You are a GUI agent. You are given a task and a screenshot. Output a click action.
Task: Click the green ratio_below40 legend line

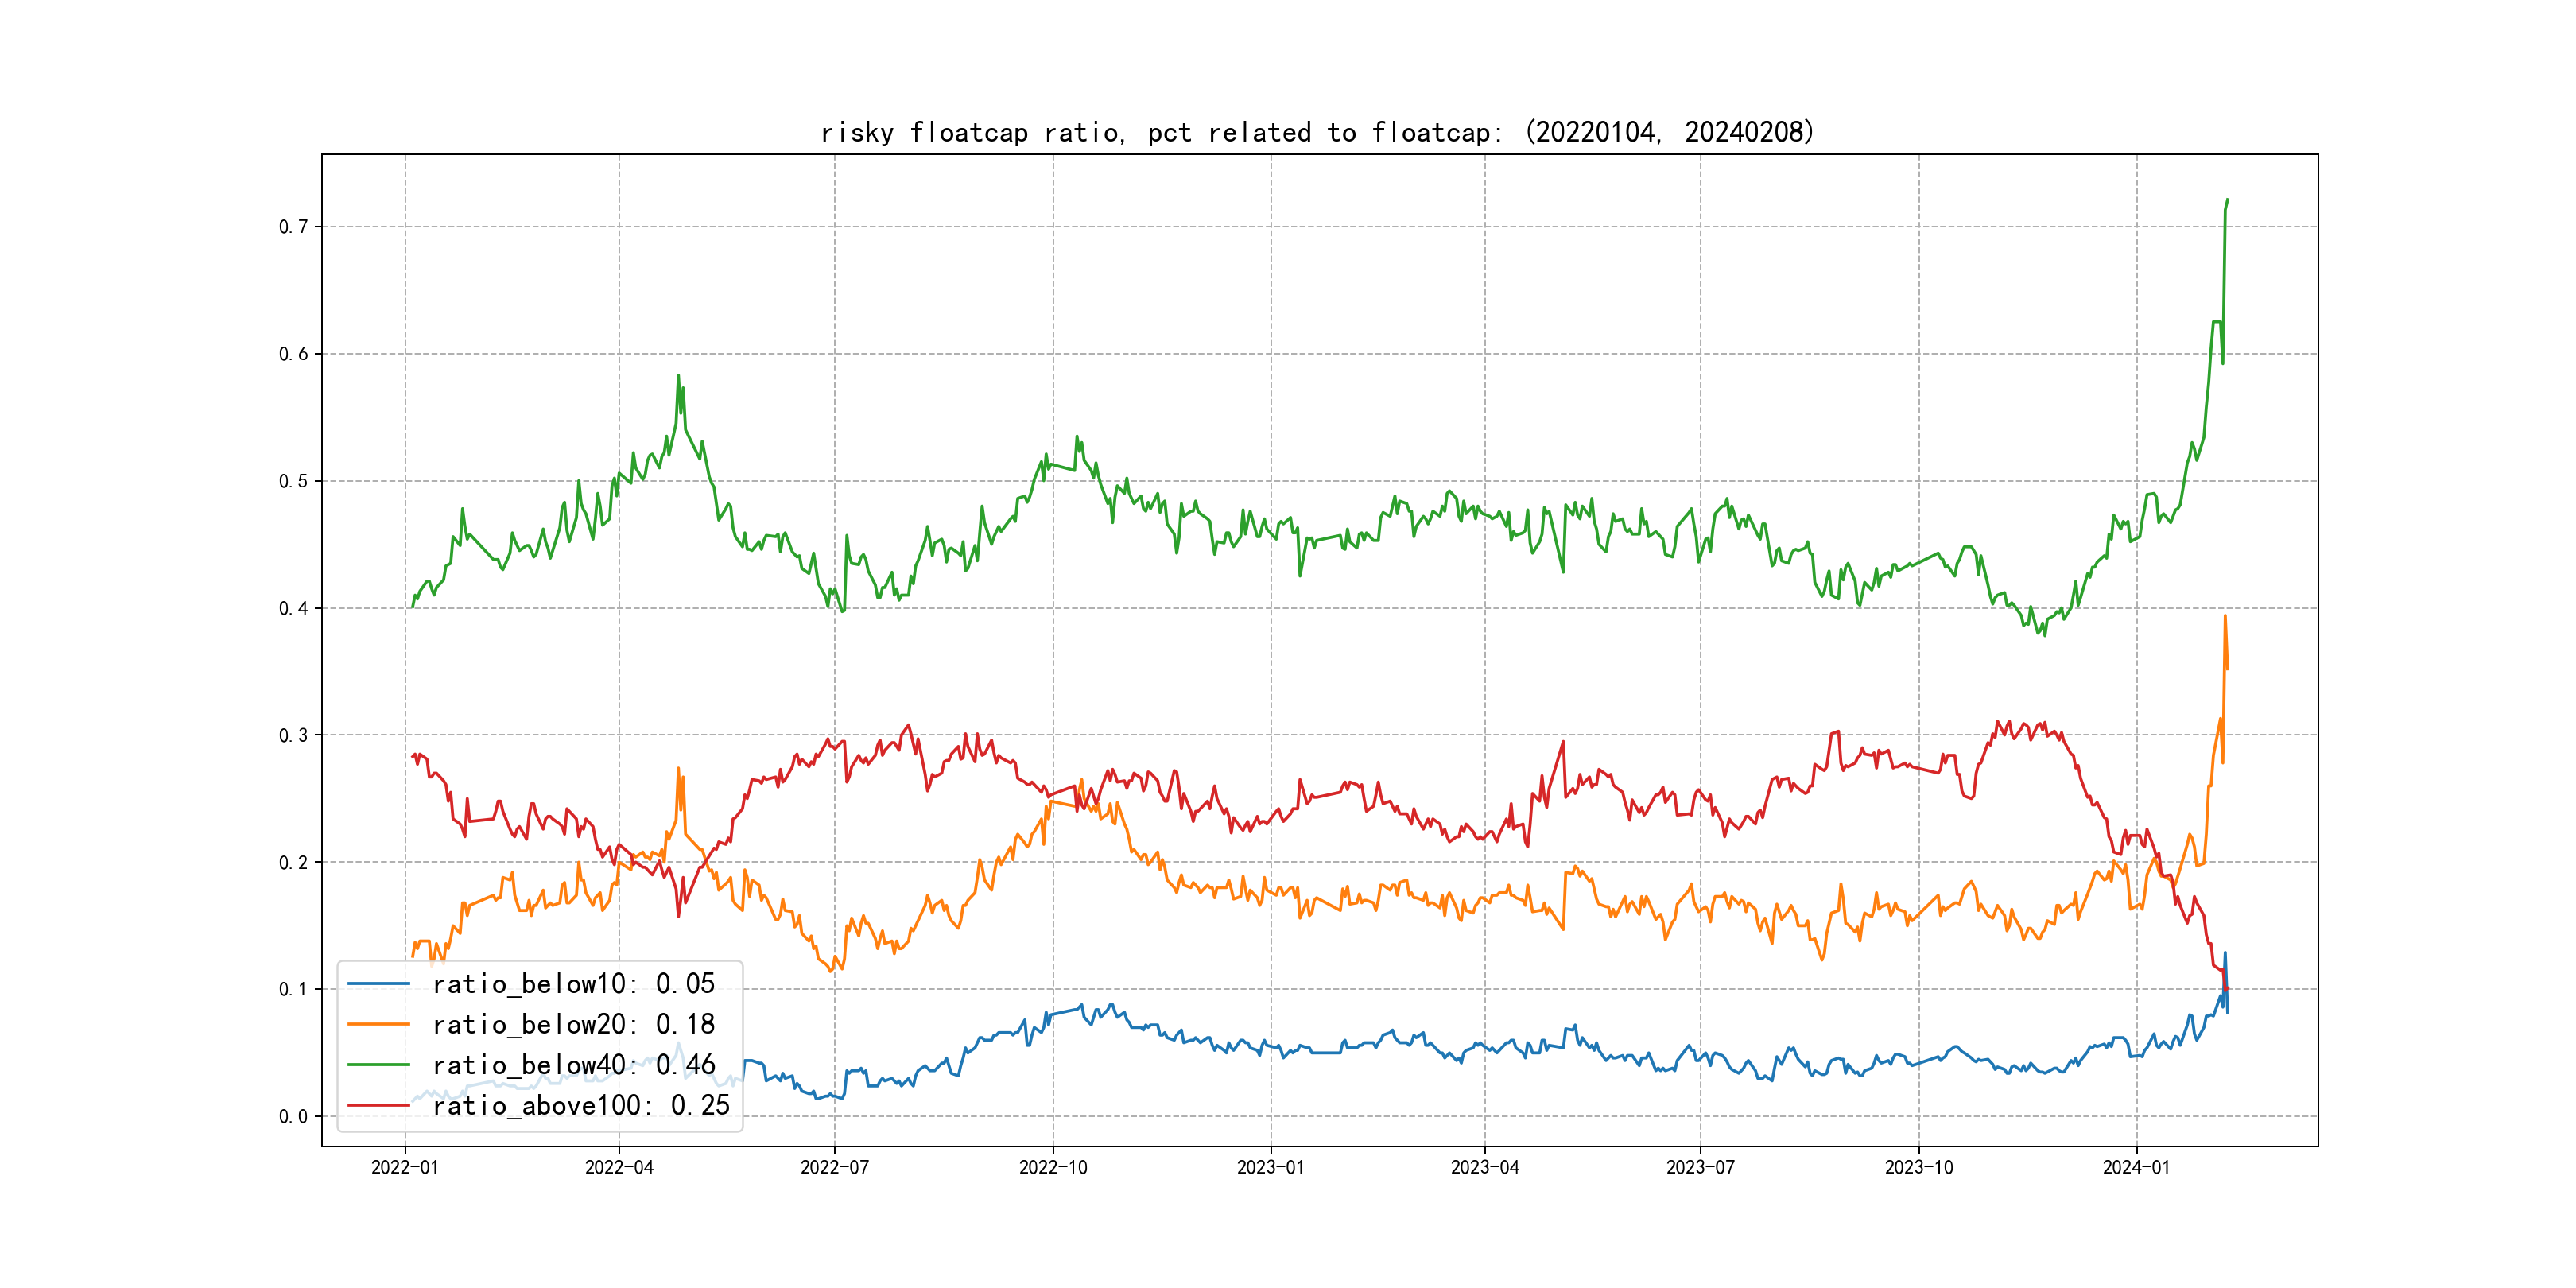coord(378,1065)
